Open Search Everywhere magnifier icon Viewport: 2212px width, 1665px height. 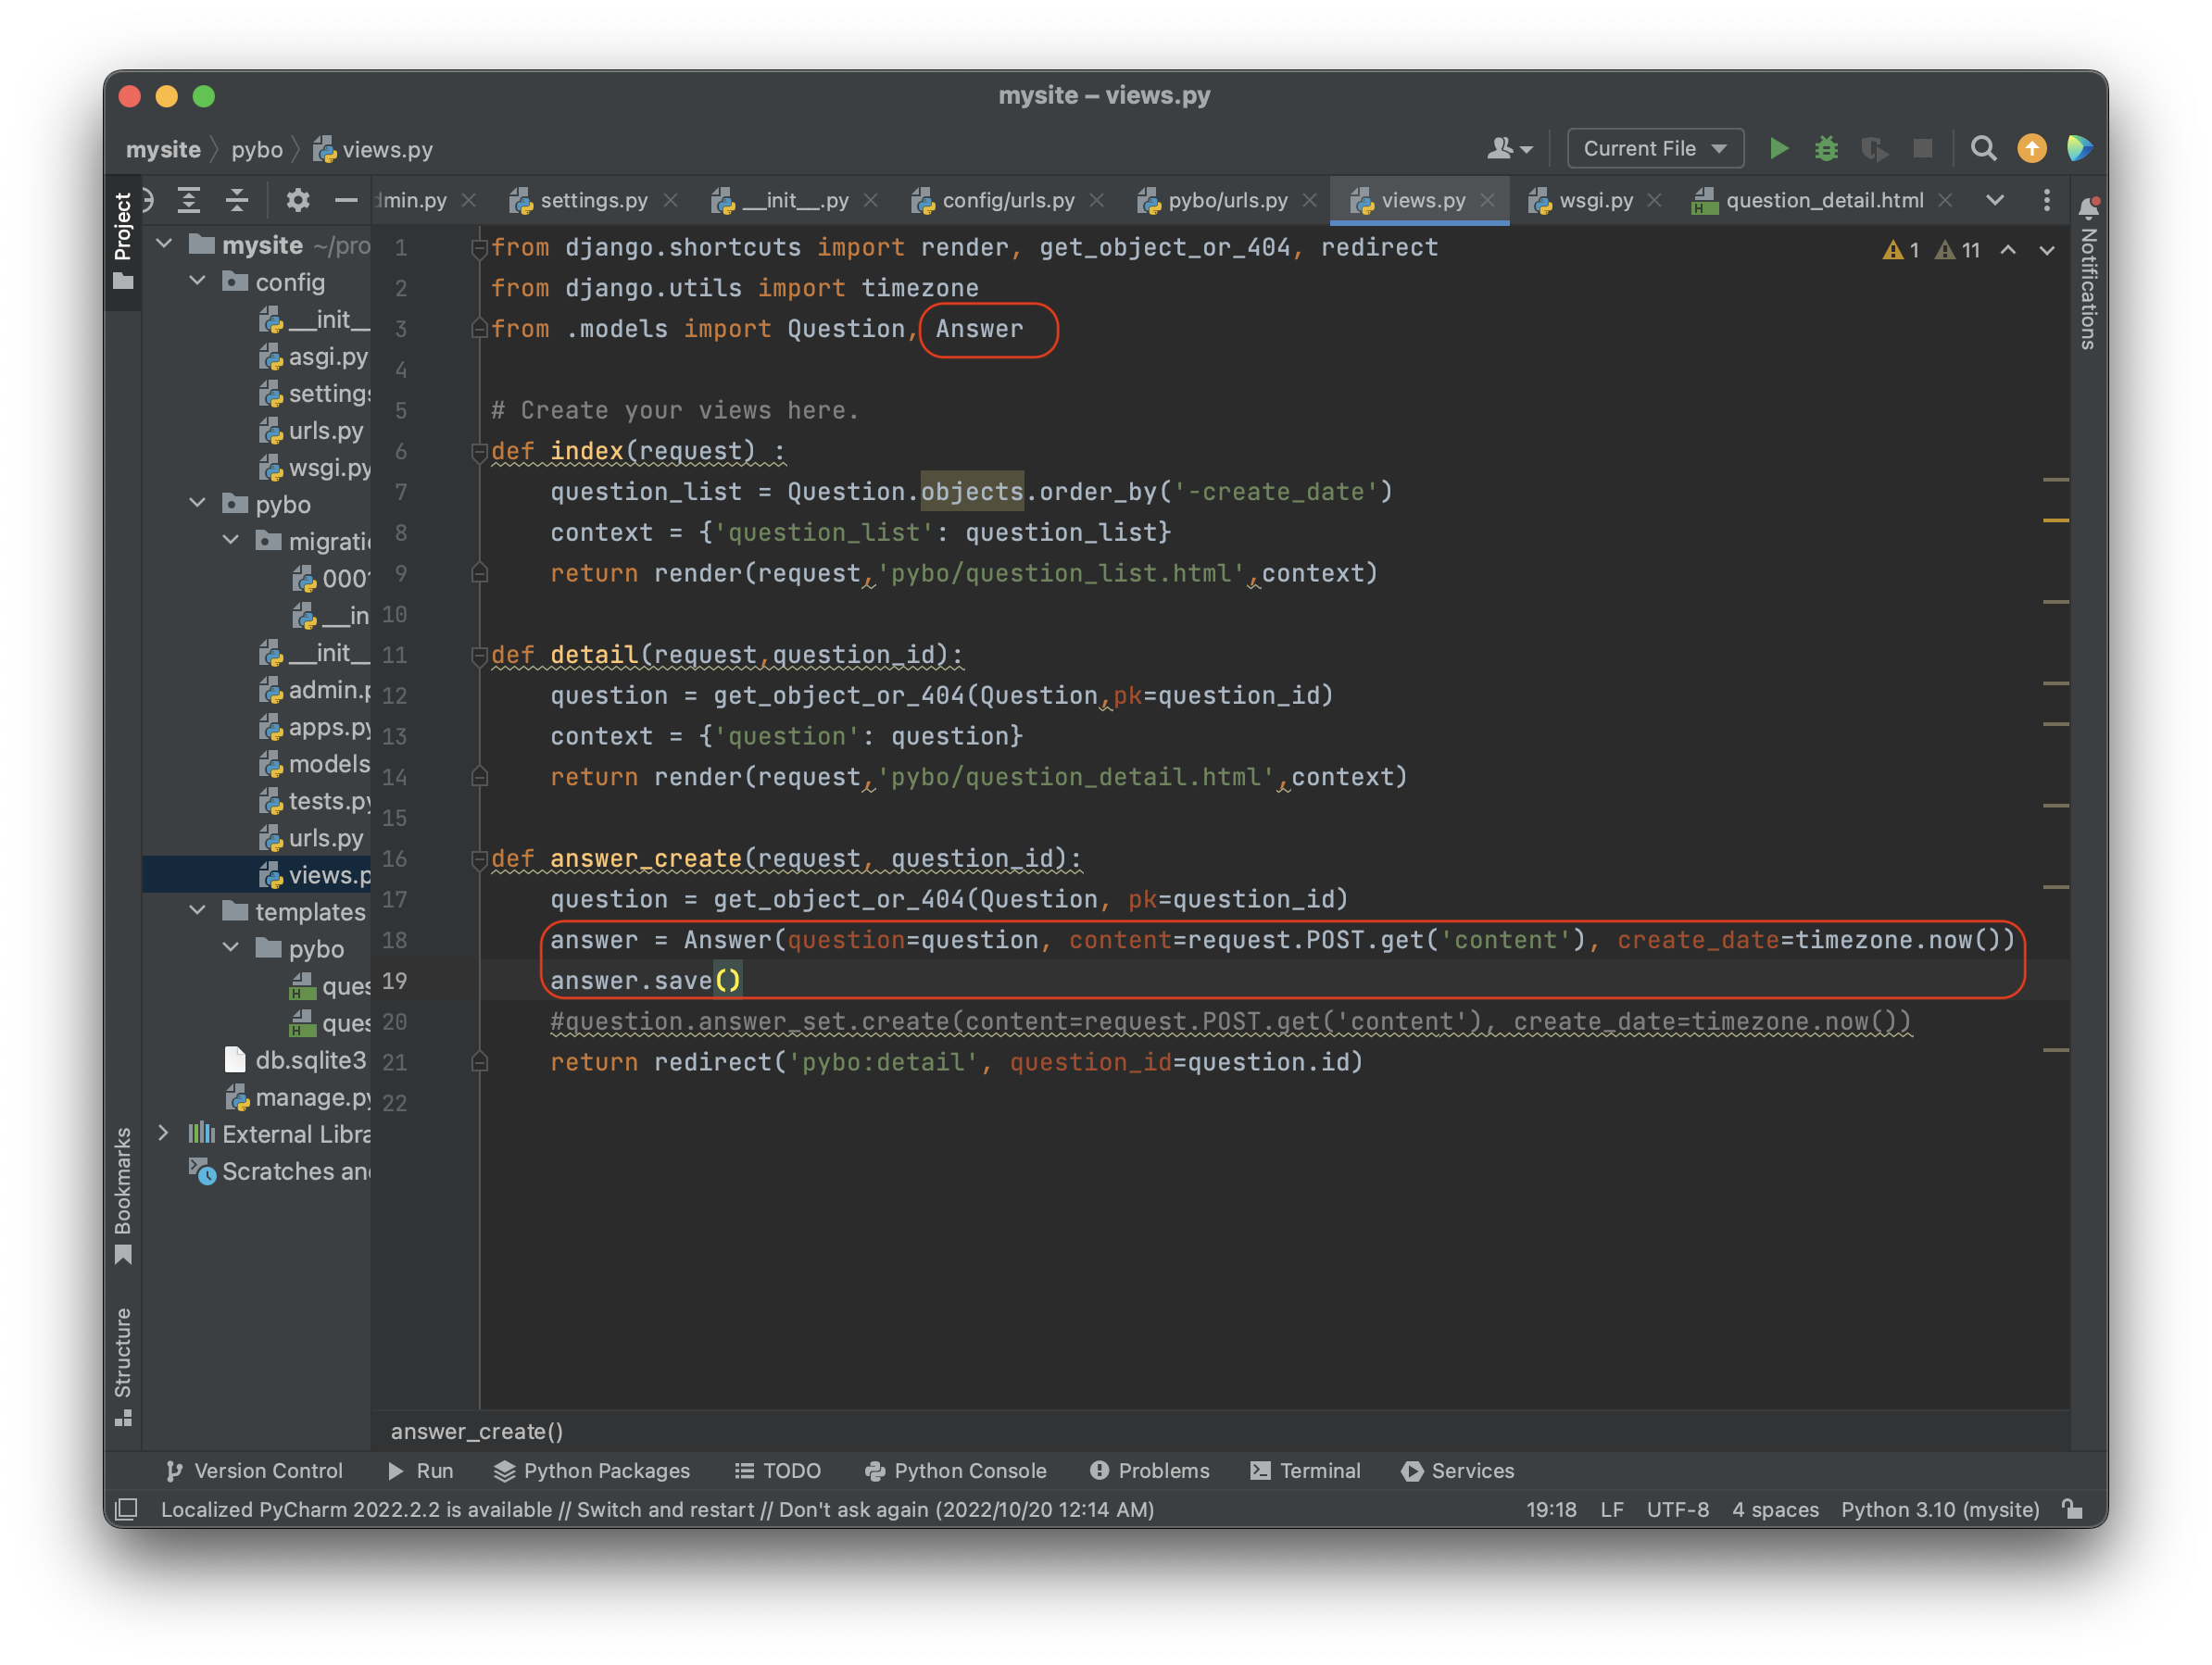[1983, 149]
